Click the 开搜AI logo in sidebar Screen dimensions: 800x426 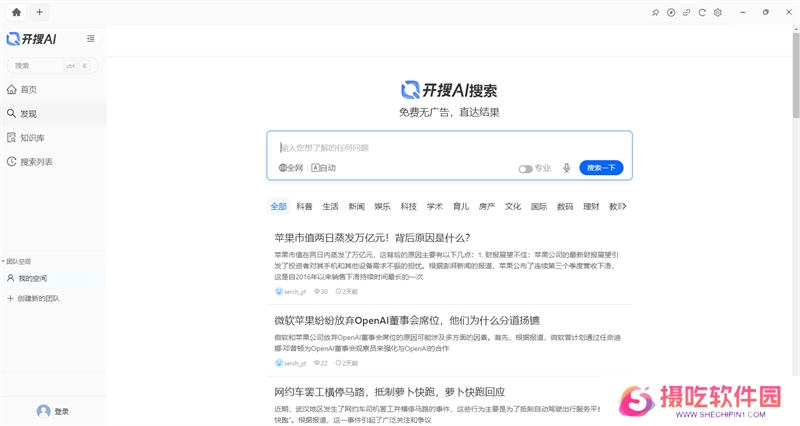[31, 39]
